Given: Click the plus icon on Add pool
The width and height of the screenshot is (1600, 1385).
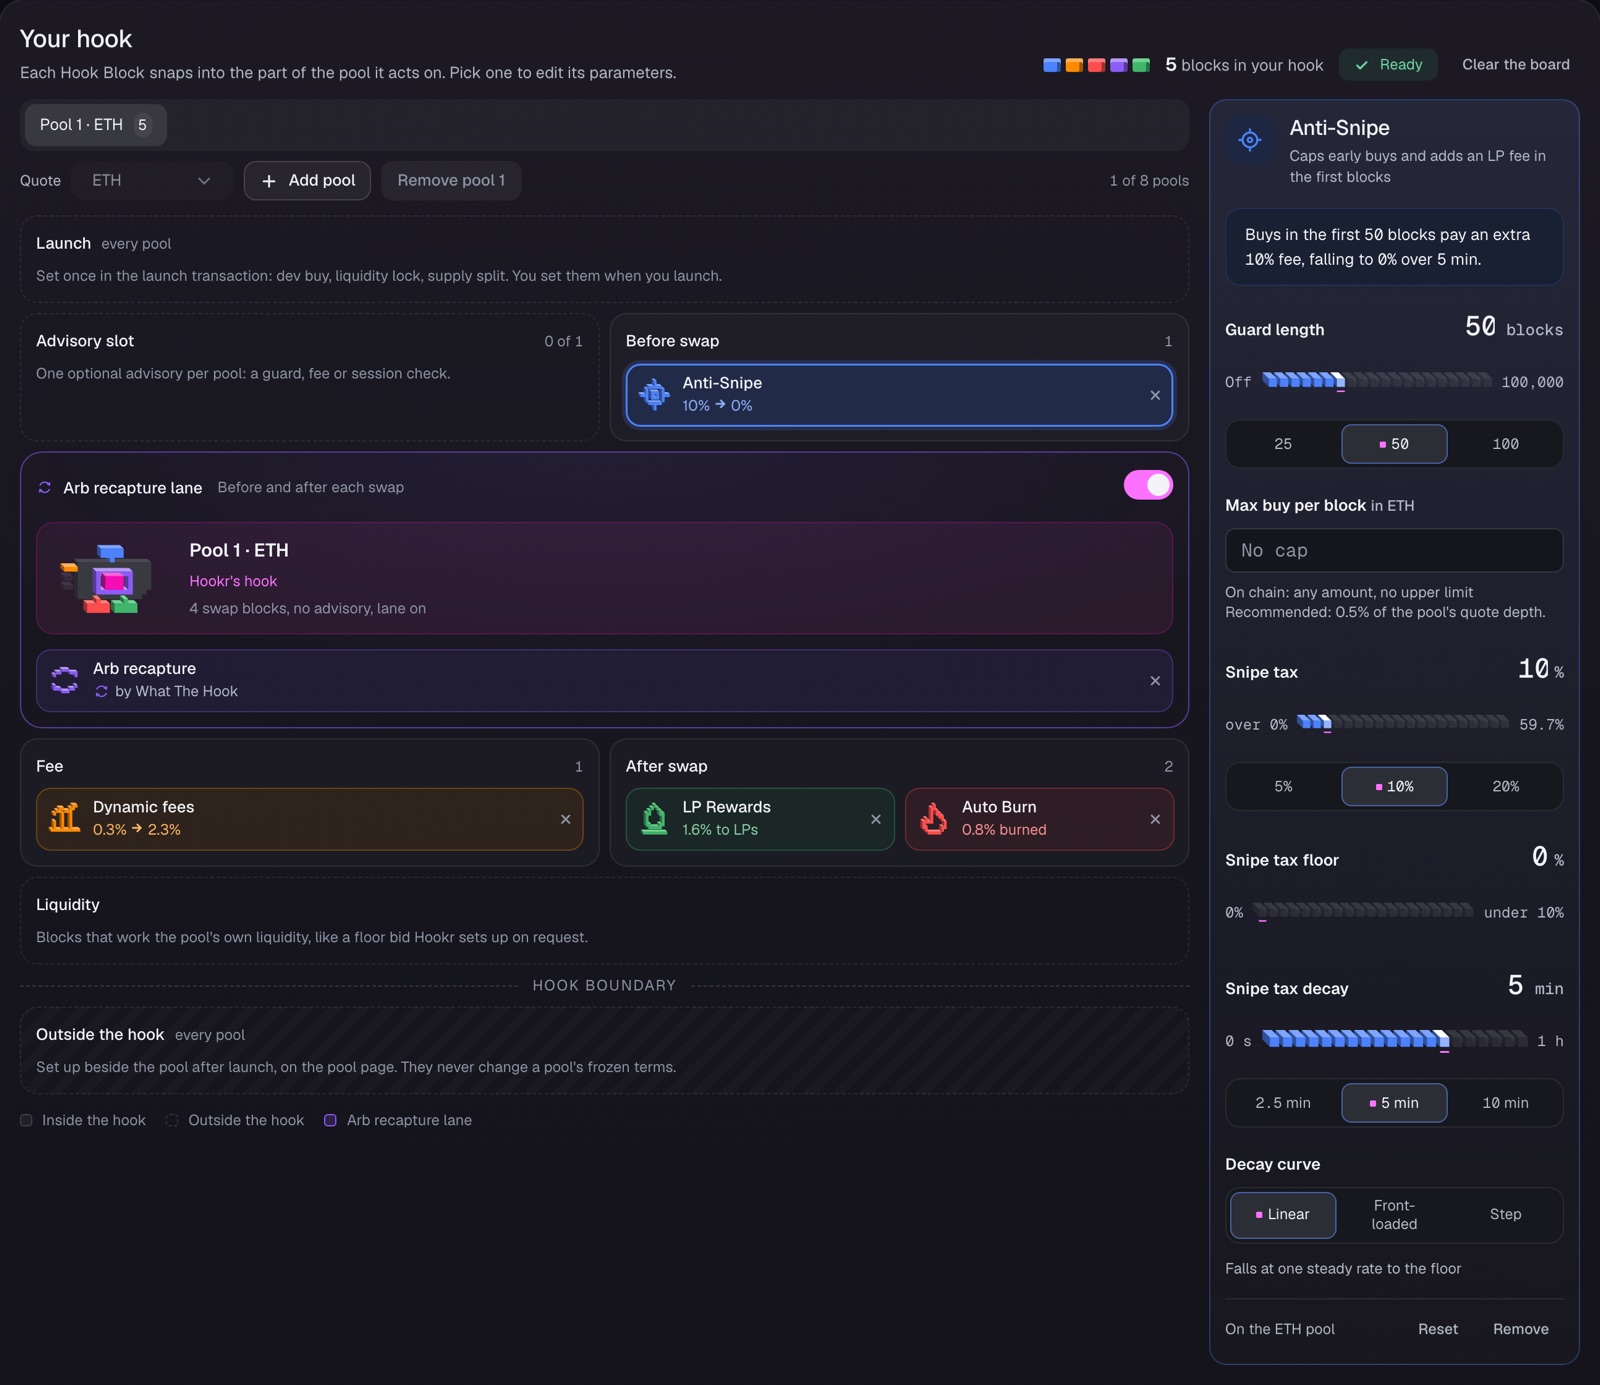Looking at the screenshot, I should coord(269,181).
